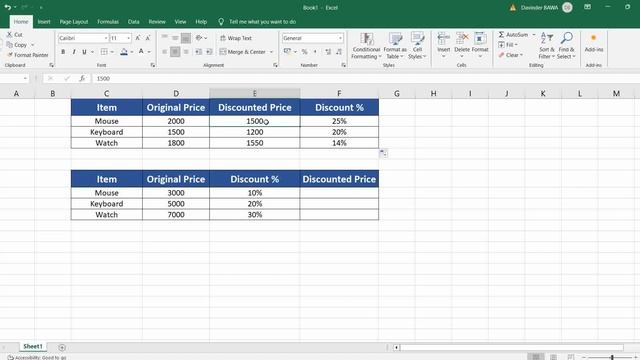Switch to the View tab
640x360 pixels.
pyautogui.click(x=180, y=22)
